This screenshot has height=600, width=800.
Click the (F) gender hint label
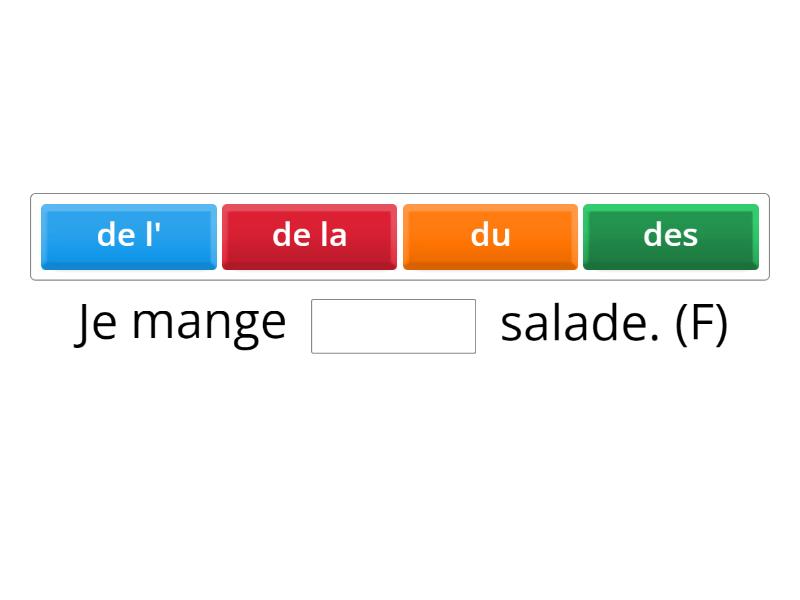(705, 322)
